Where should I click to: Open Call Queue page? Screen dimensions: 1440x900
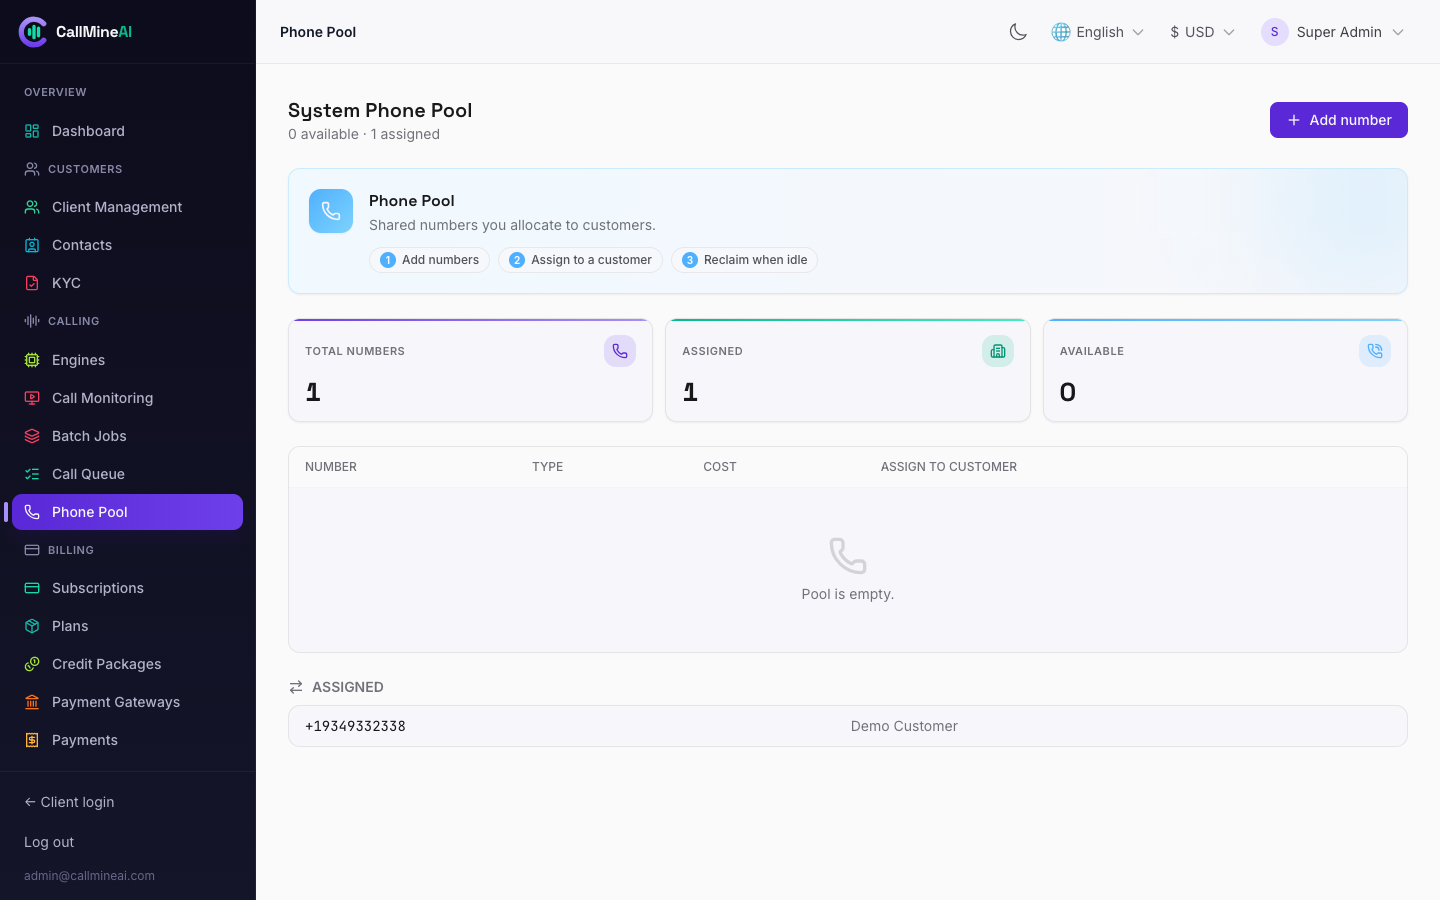[127, 474]
